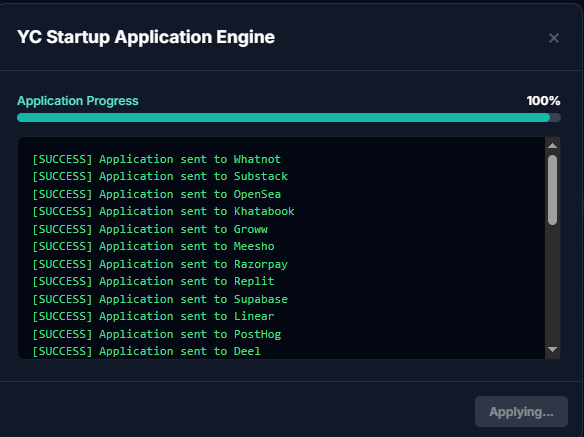Click the Application Progress bar
This screenshot has width=584, height=437.
coord(289,118)
